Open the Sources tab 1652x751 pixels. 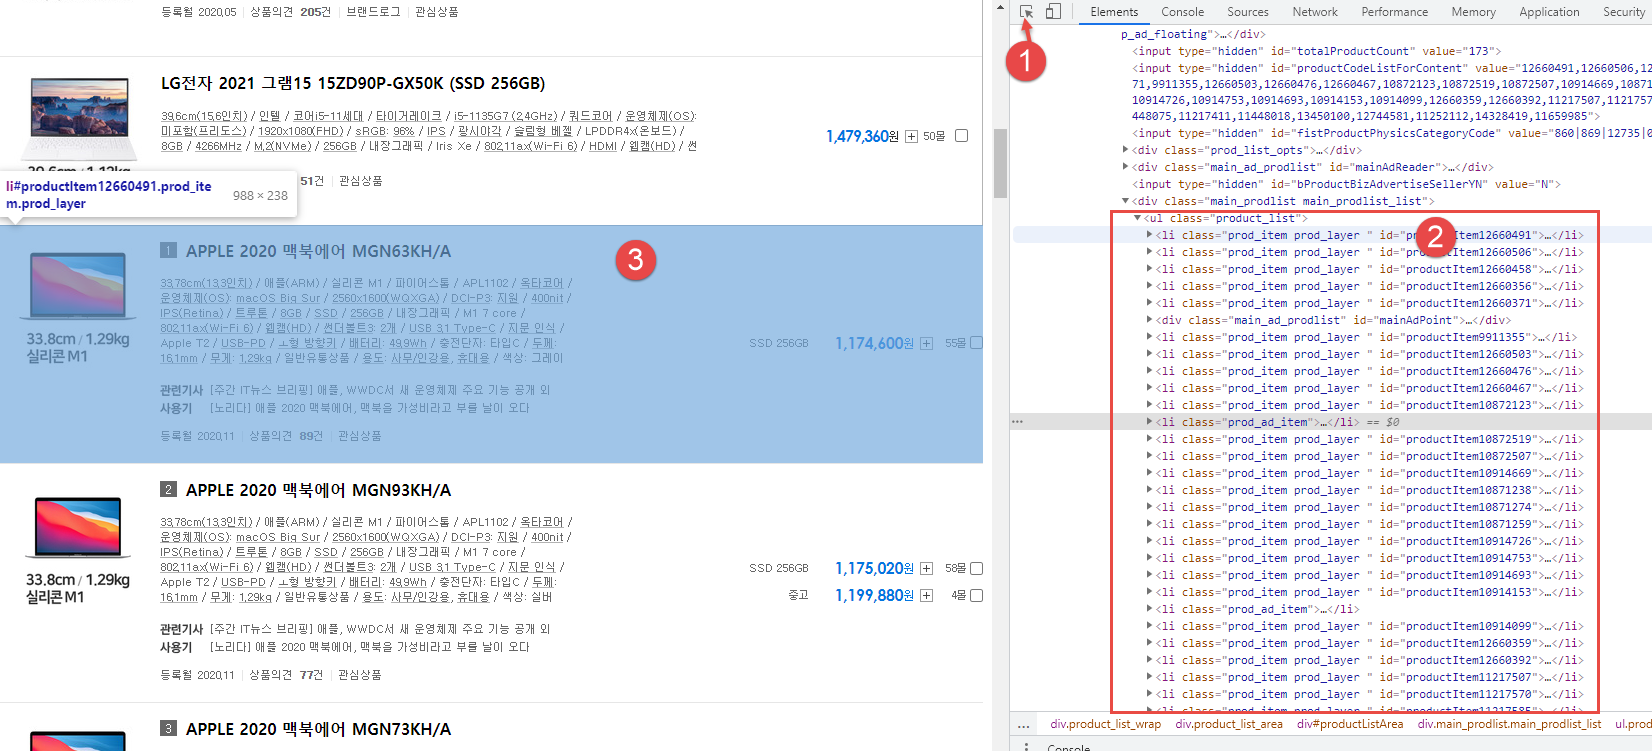click(x=1247, y=12)
